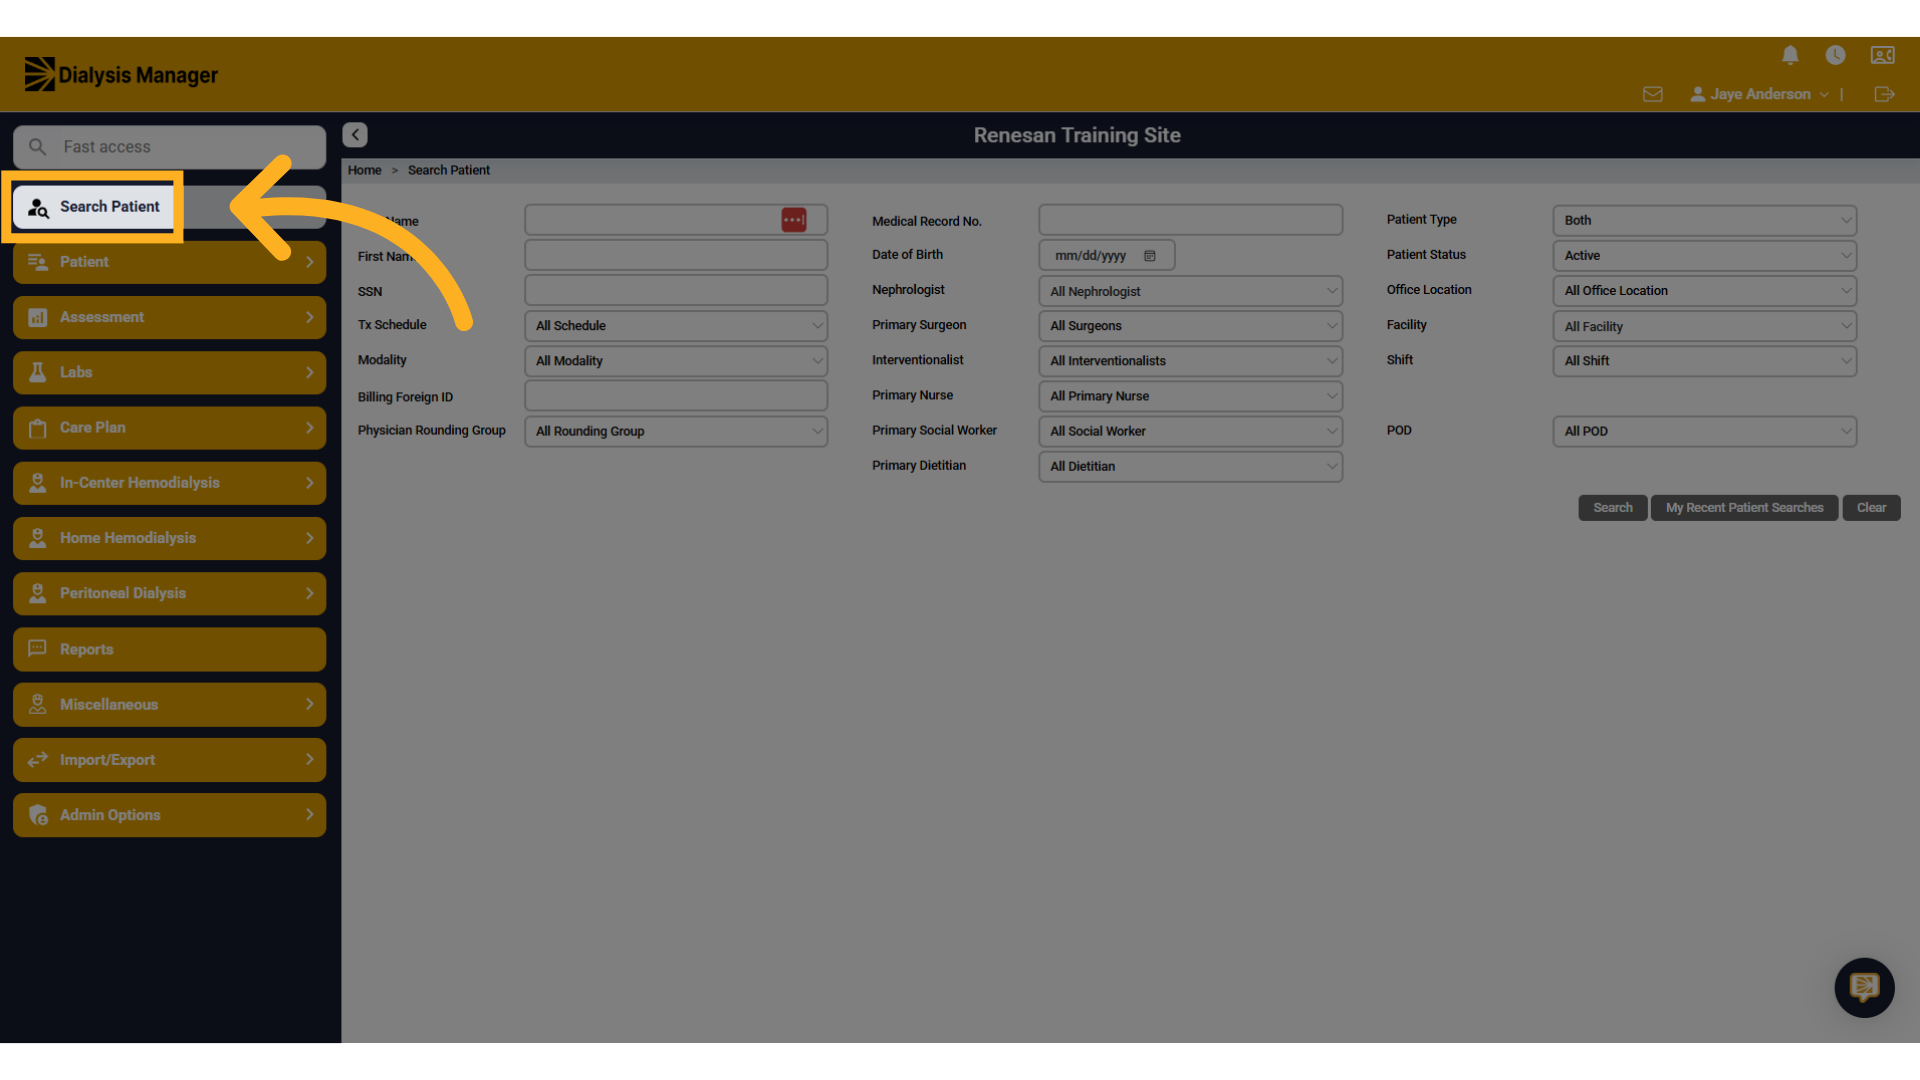Expand the Admin Options menu
The image size is (1920, 1080).
click(169, 815)
